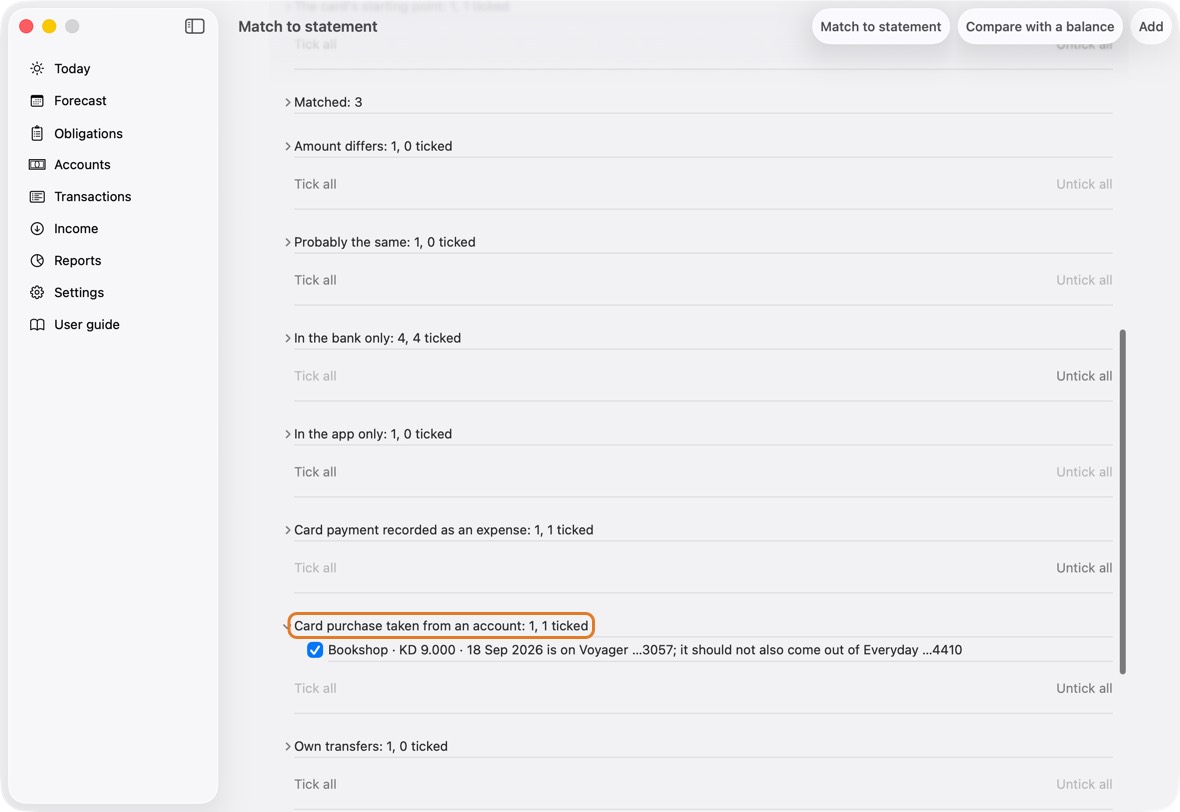Tick all under Probably the same

[315, 280]
